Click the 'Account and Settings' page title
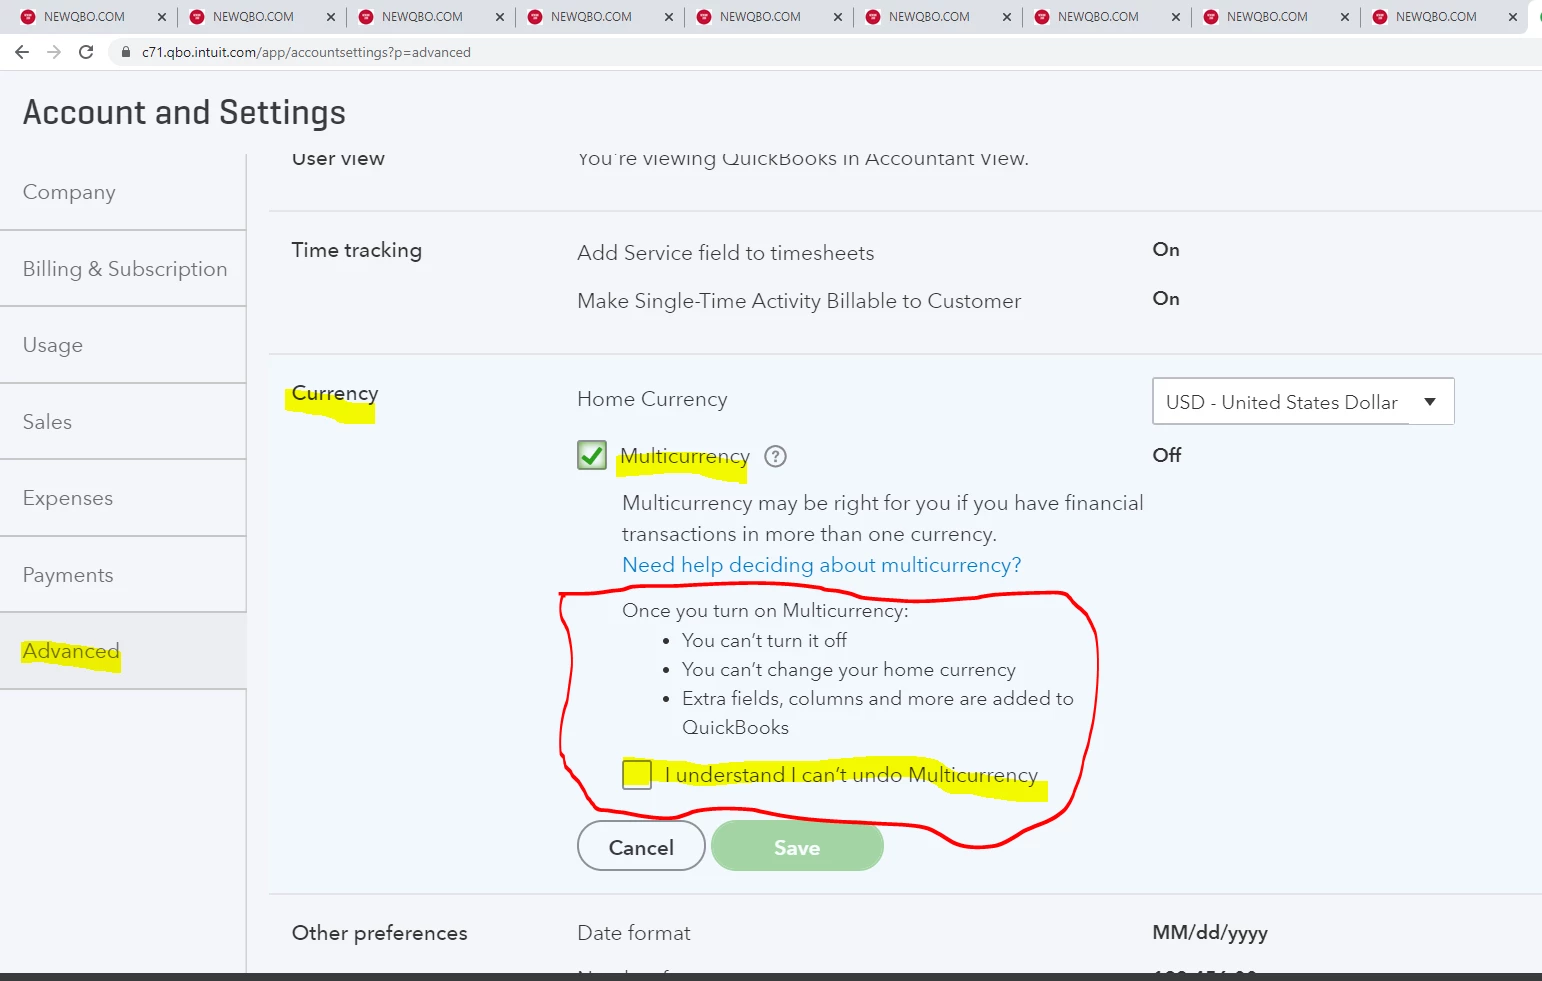Screen dimensions: 1542x981 [184, 112]
